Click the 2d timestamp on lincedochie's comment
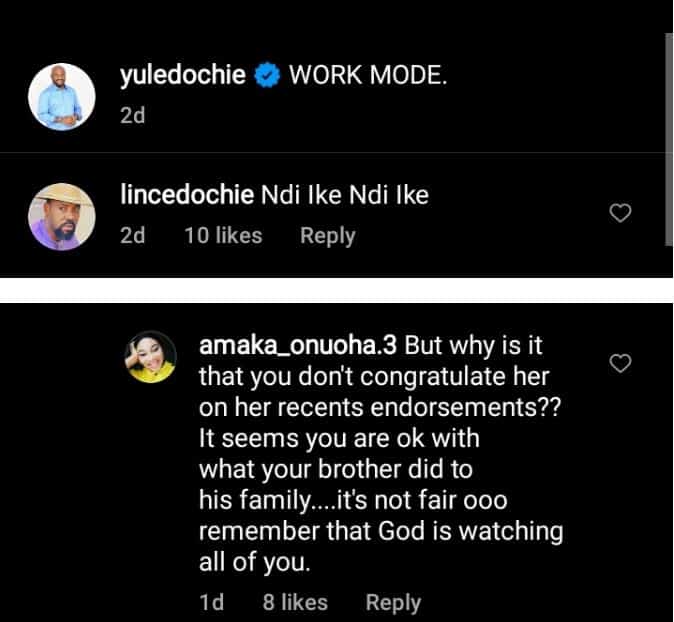The image size is (674, 622). pyautogui.click(x=132, y=236)
